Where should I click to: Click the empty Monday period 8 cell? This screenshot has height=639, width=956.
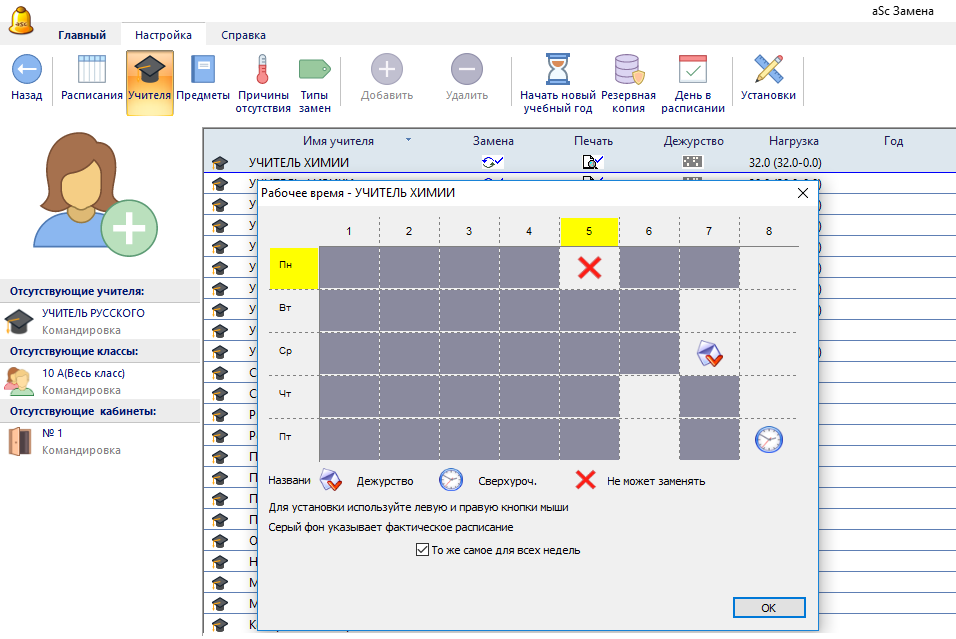(x=769, y=268)
